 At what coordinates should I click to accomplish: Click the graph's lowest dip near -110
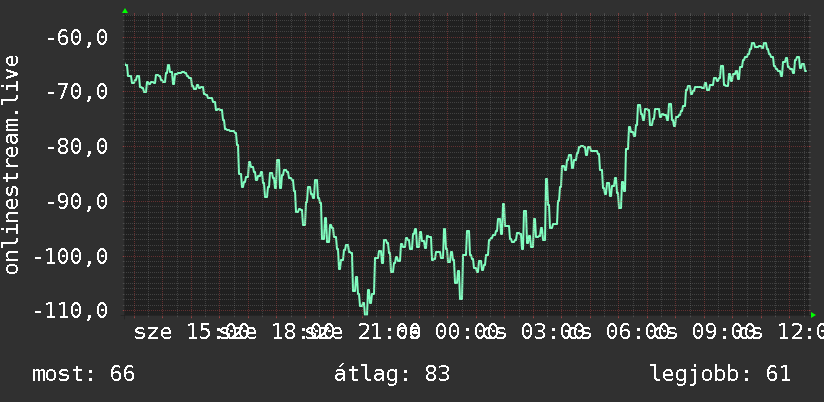point(365,313)
